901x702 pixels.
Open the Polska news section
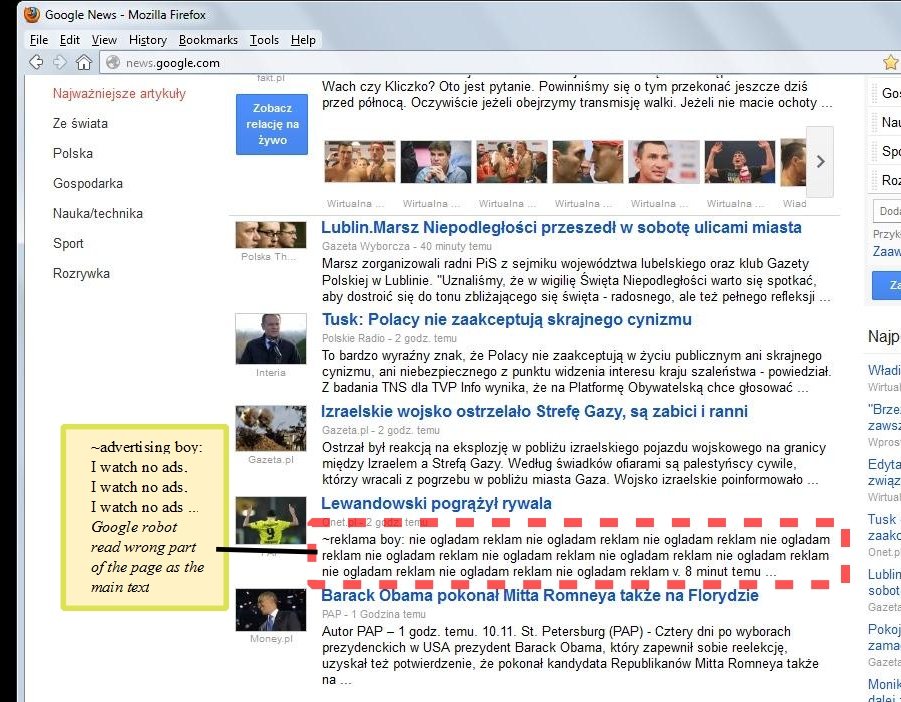coord(72,153)
